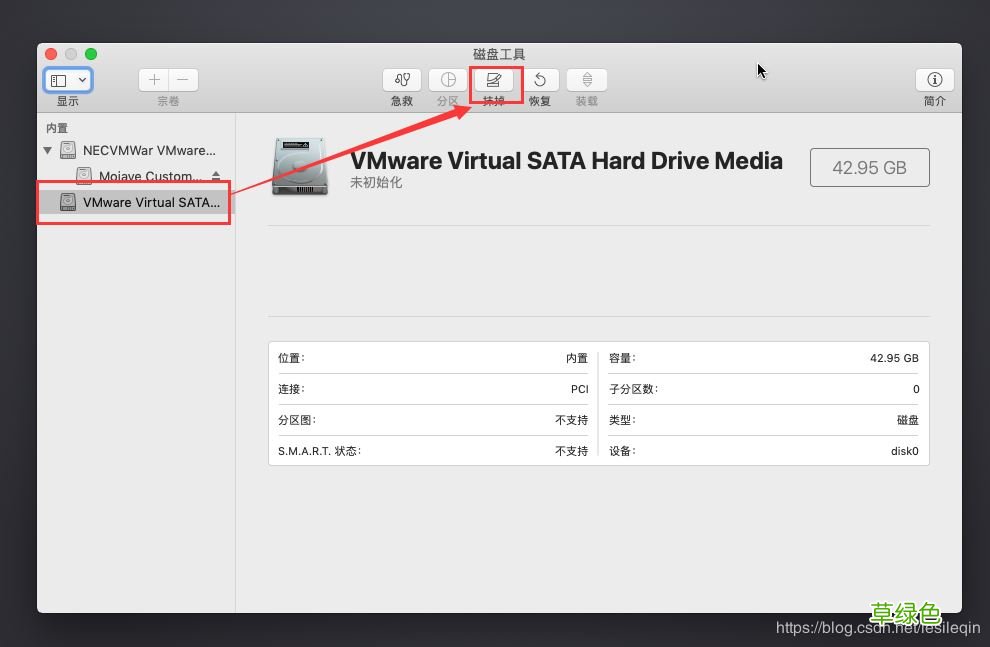Screen dimensions: 990x647
Task: Click the remove volume minus button
Action: tap(183, 80)
